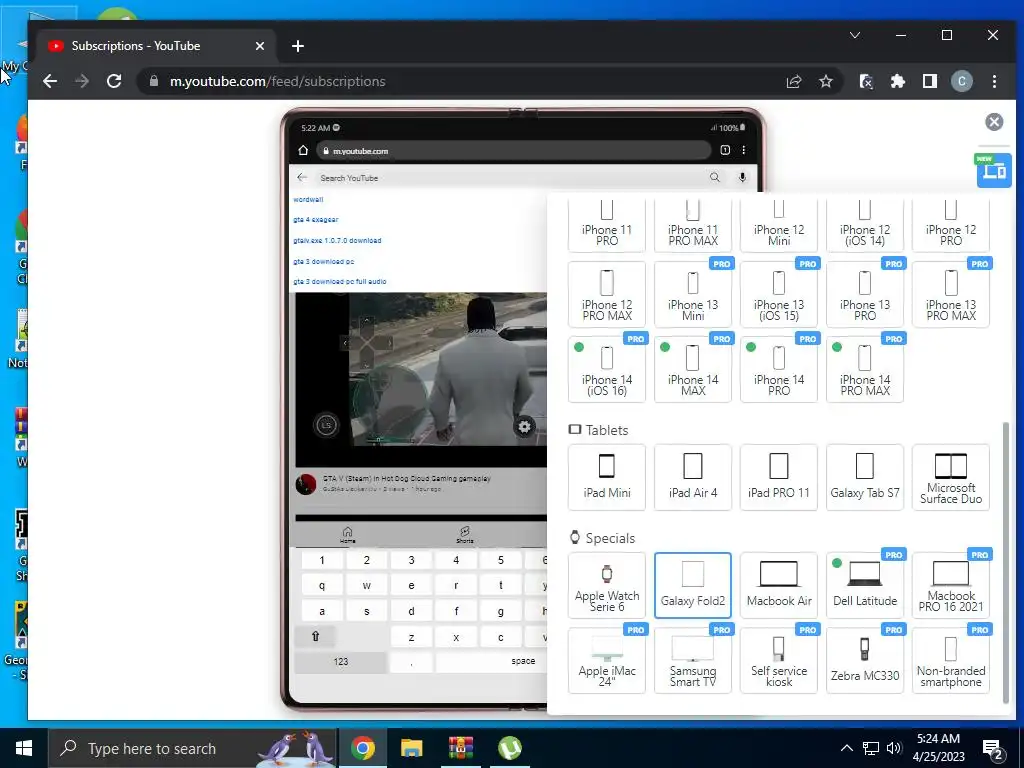Viewport: 1024px width, 768px height.
Task: Choose the iPhone 13 PRO device
Action: coord(865,295)
